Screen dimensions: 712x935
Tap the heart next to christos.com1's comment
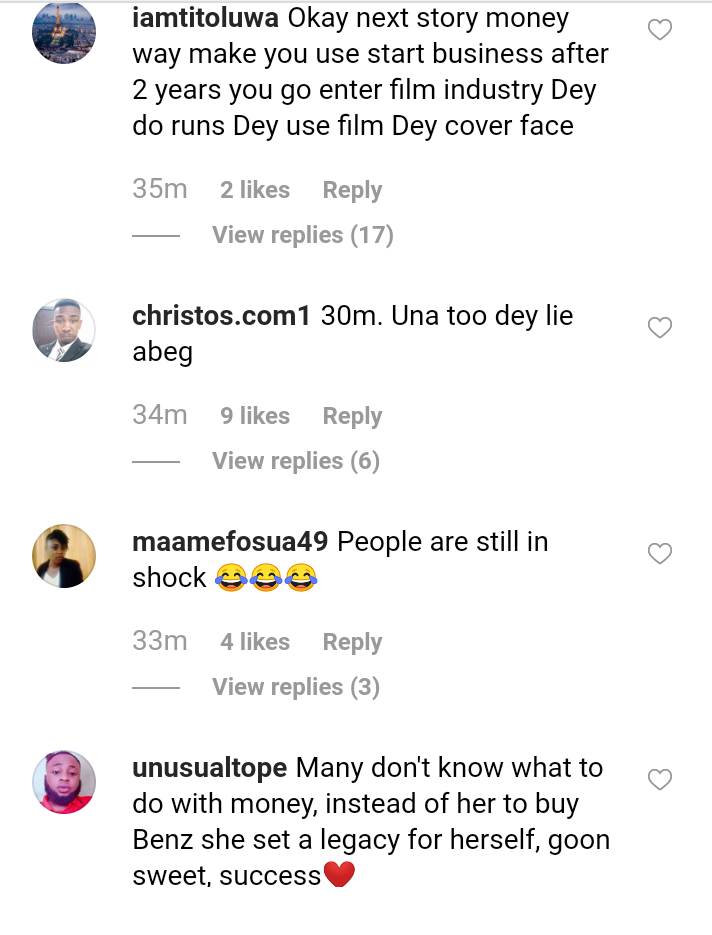coord(660,327)
